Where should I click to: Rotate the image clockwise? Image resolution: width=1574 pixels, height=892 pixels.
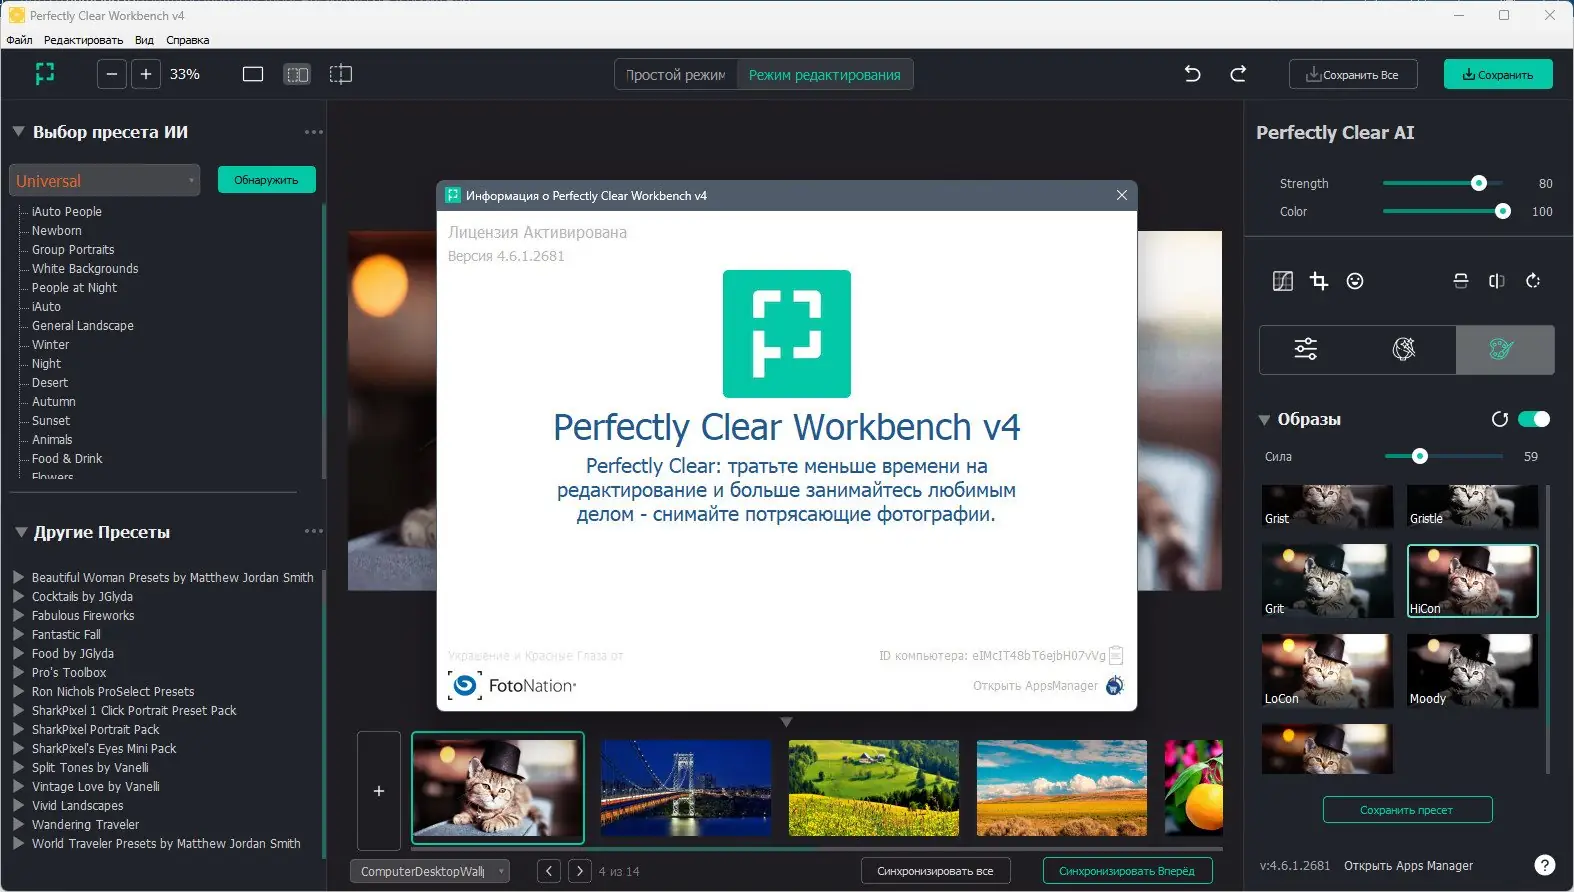[1533, 281]
